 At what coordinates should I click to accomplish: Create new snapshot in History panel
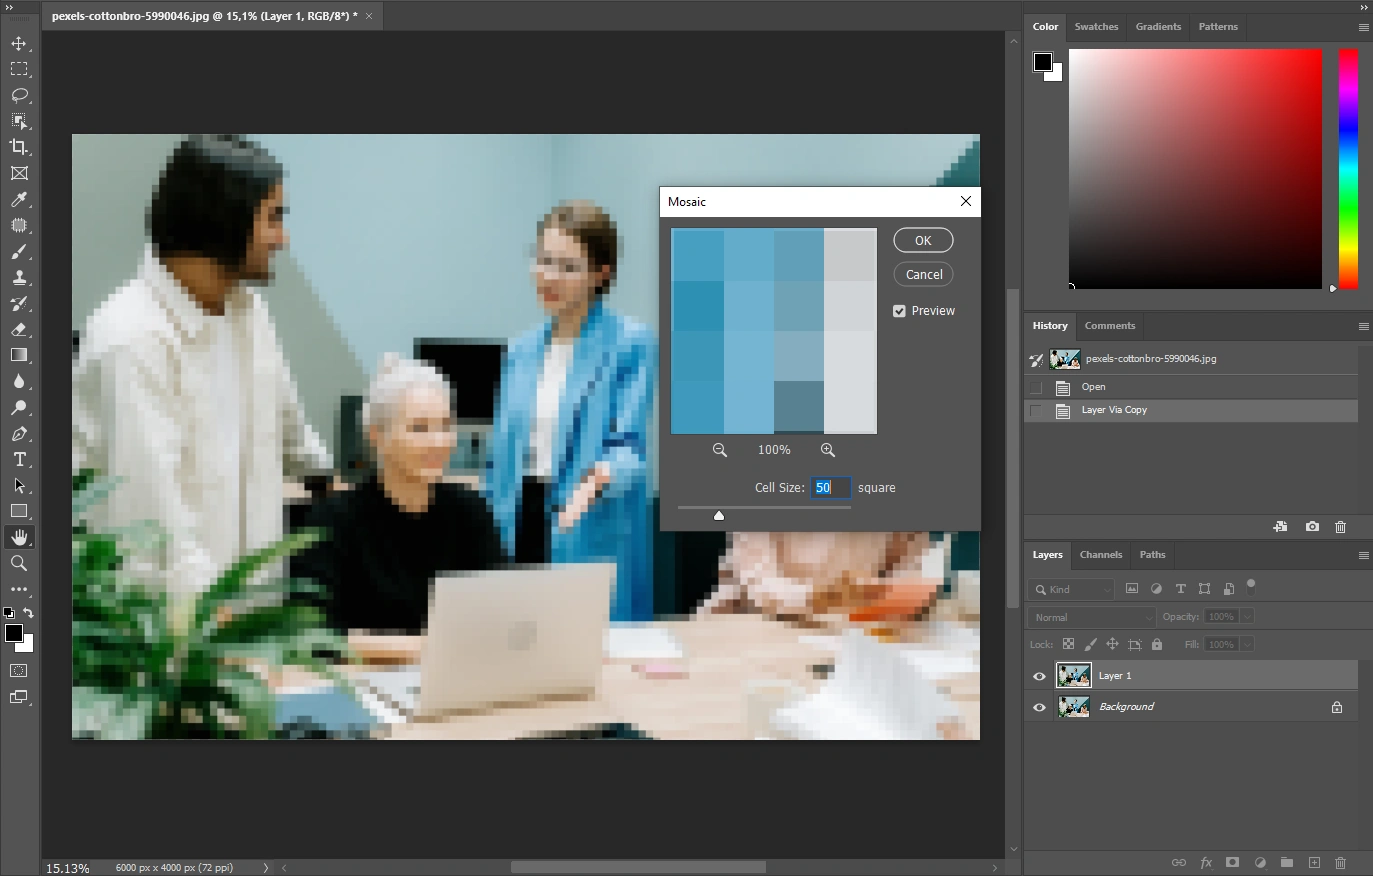coord(1312,527)
